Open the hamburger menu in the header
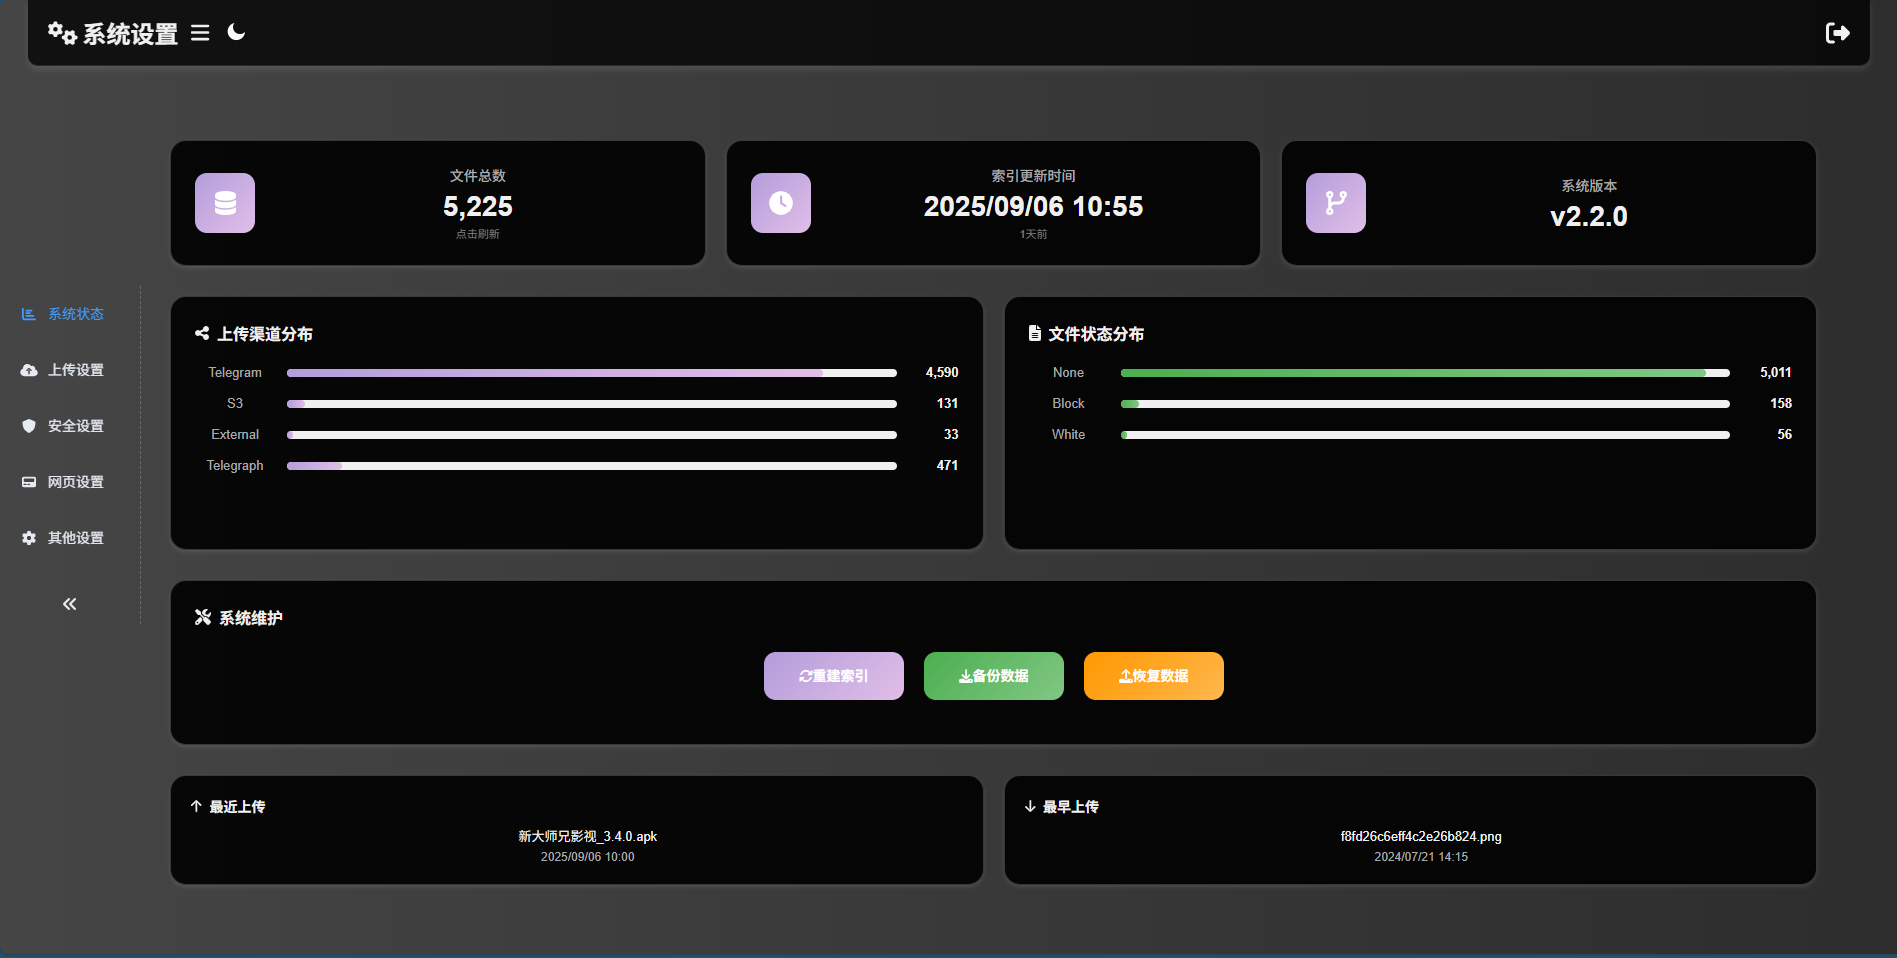The height and width of the screenshot is (958, 1897). 200,32
